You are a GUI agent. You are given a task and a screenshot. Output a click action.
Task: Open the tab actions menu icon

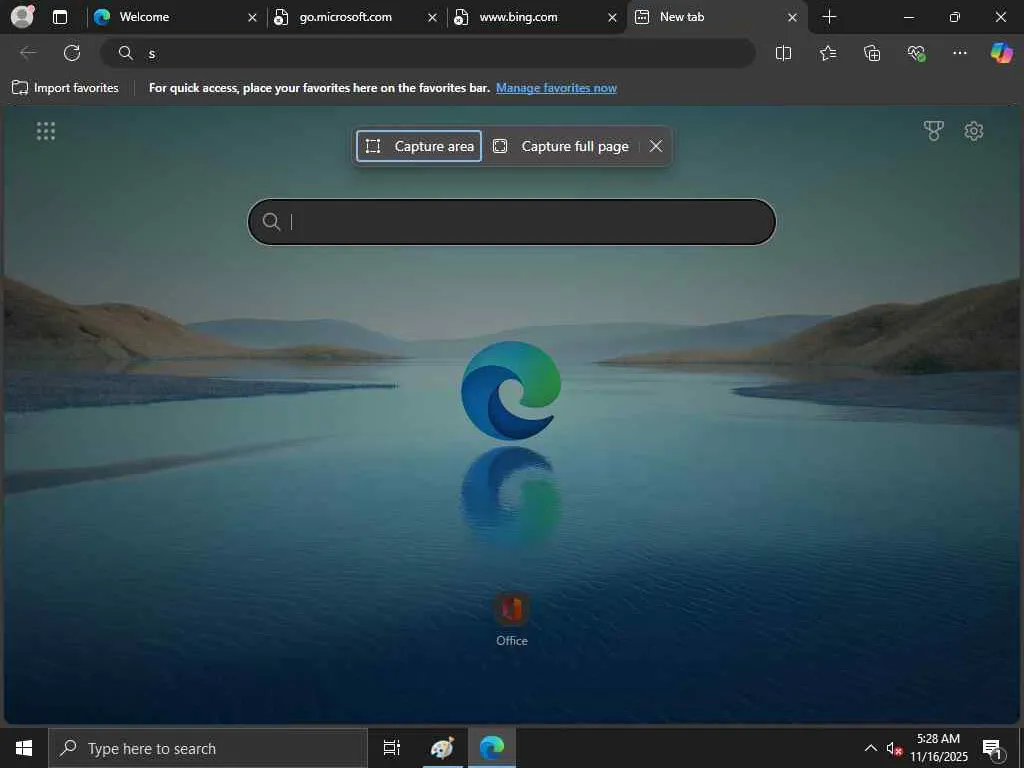[60, 17]
